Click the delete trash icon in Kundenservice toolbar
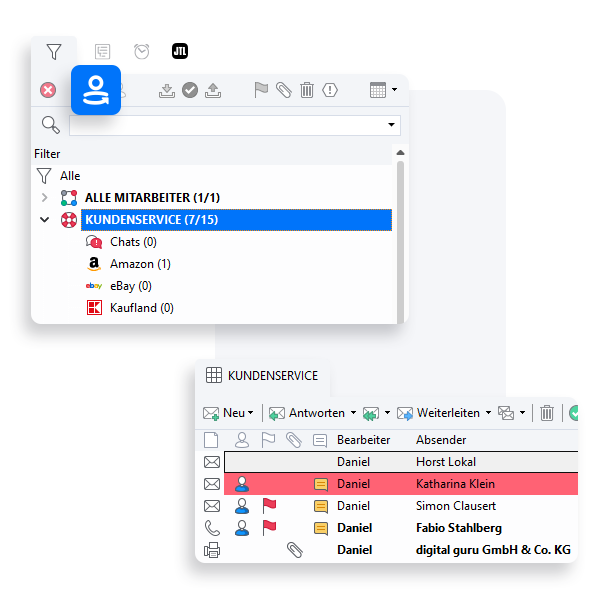 click(x=547, y=413)
